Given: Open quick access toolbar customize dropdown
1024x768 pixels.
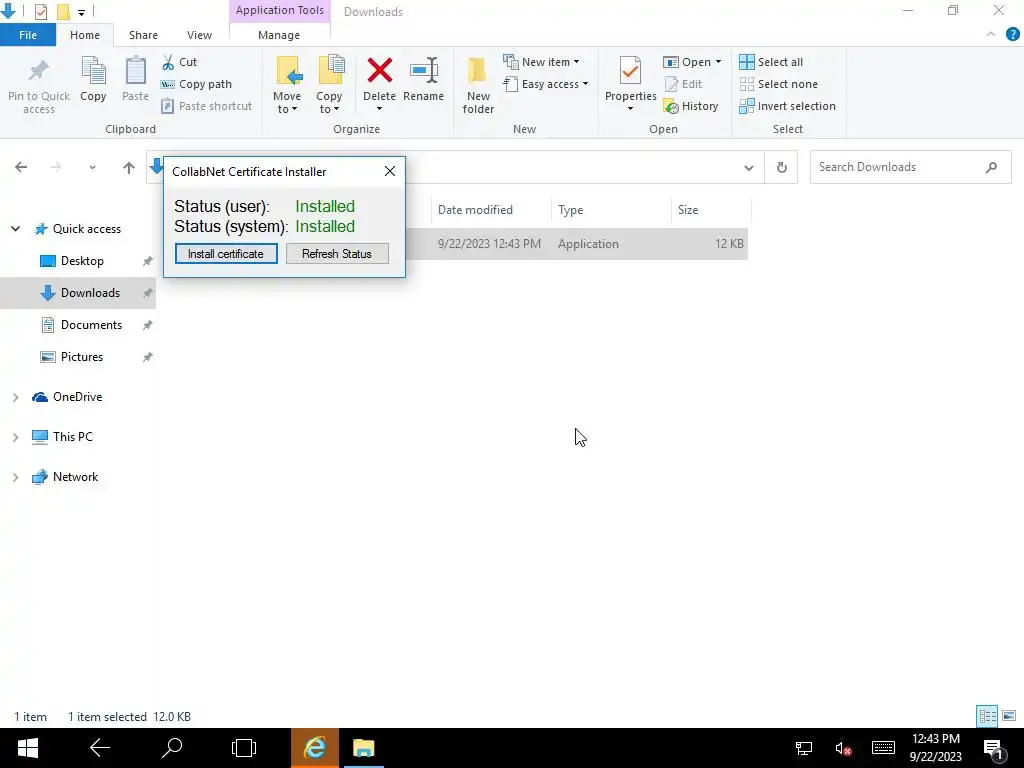Looking at the screenshot, I should [x=81, y=12].
